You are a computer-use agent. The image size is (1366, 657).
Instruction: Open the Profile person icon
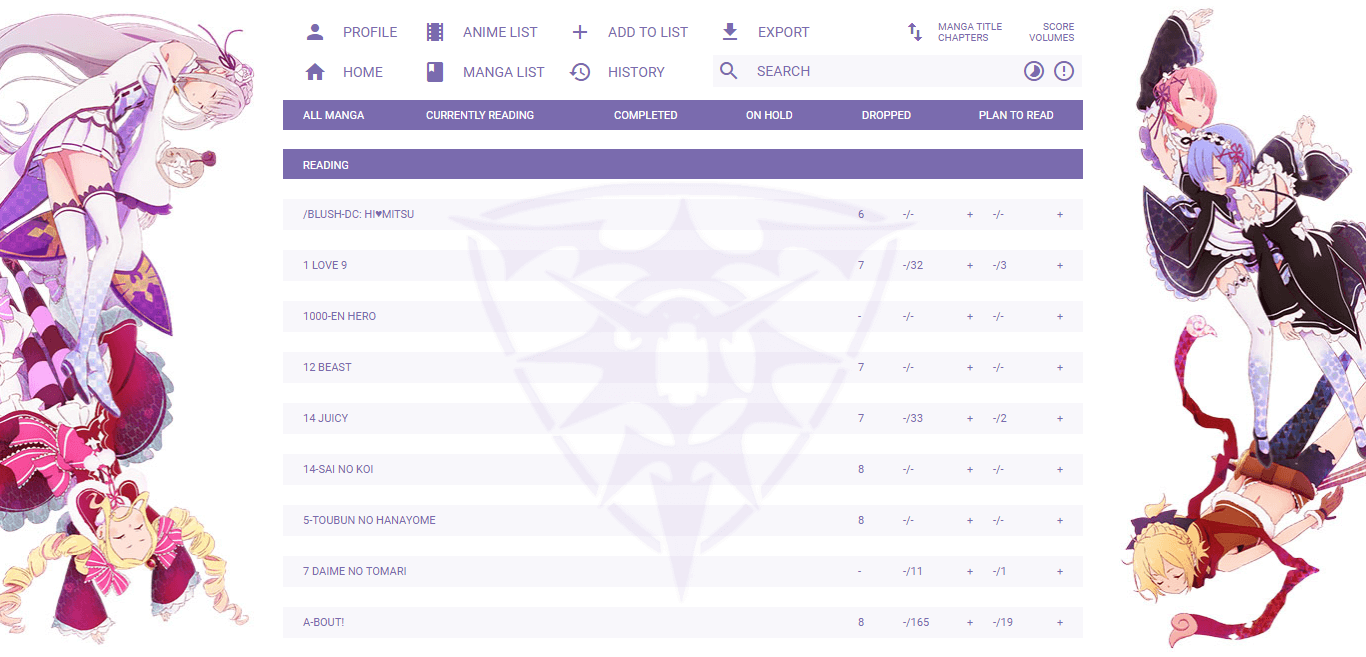click(x=315, y=32)
